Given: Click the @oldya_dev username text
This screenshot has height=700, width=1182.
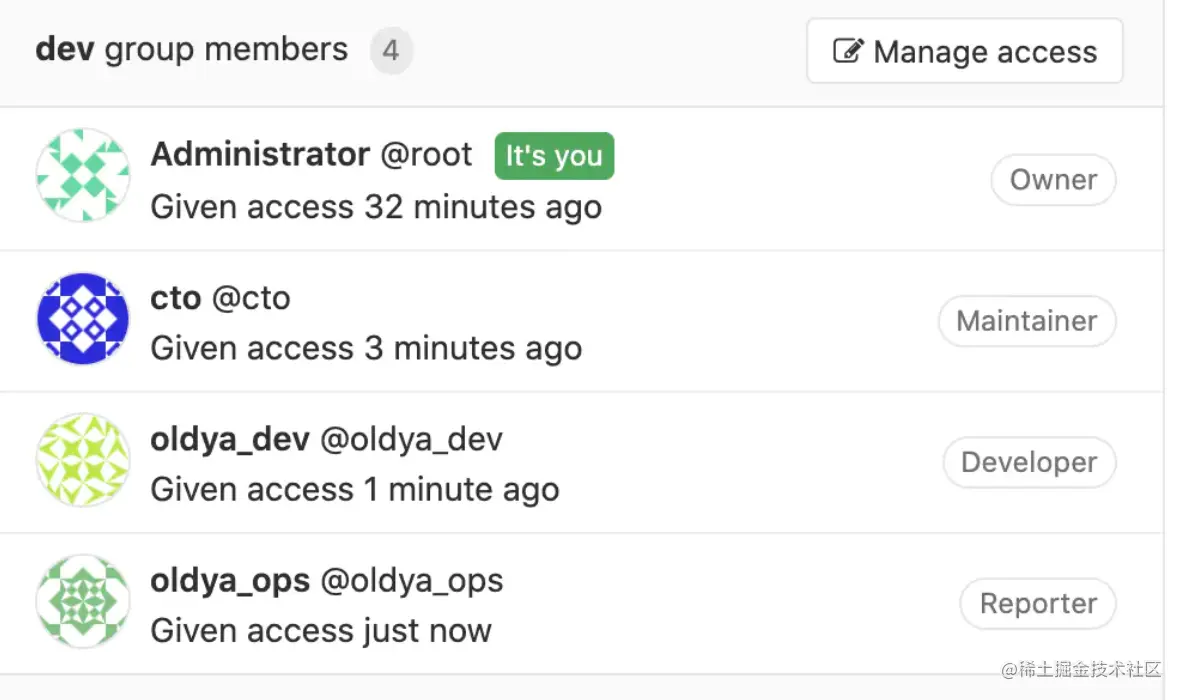Looking at the screenshot, I should (412, 439).
